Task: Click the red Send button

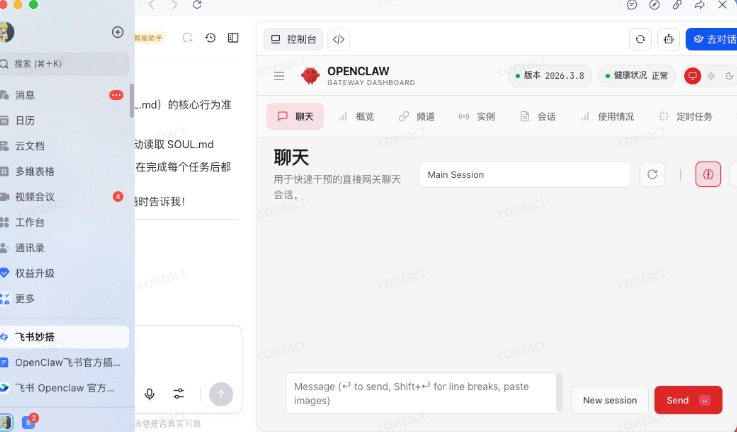Action: [688, 400]
